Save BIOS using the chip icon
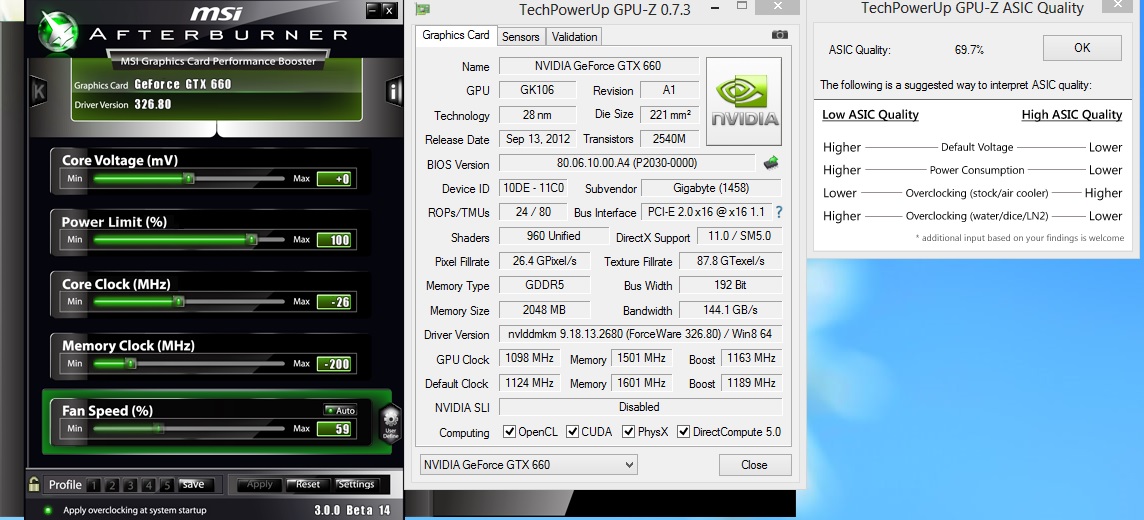The image size is (1144, 520). [x=771, y=163]
